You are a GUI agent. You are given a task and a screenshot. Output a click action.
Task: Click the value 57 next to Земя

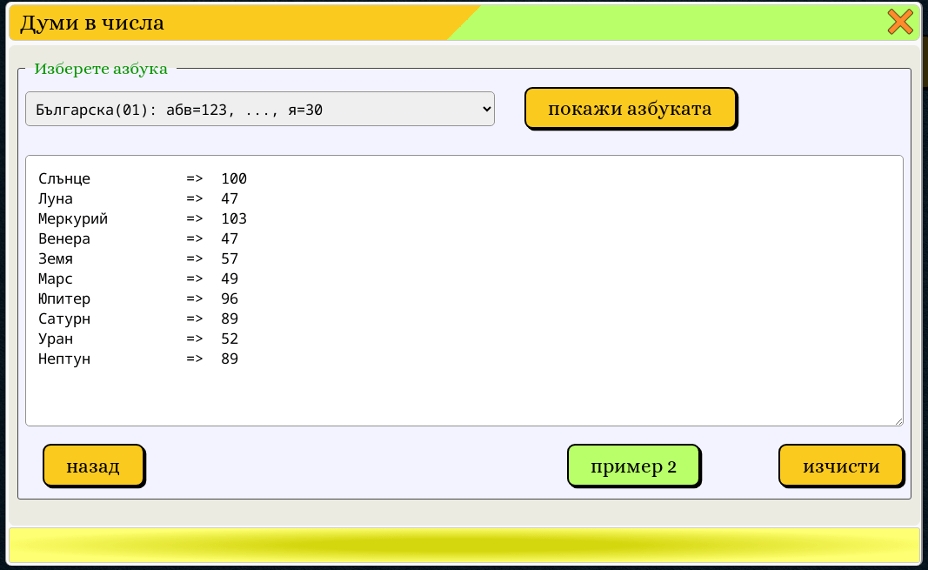(229, 259)
